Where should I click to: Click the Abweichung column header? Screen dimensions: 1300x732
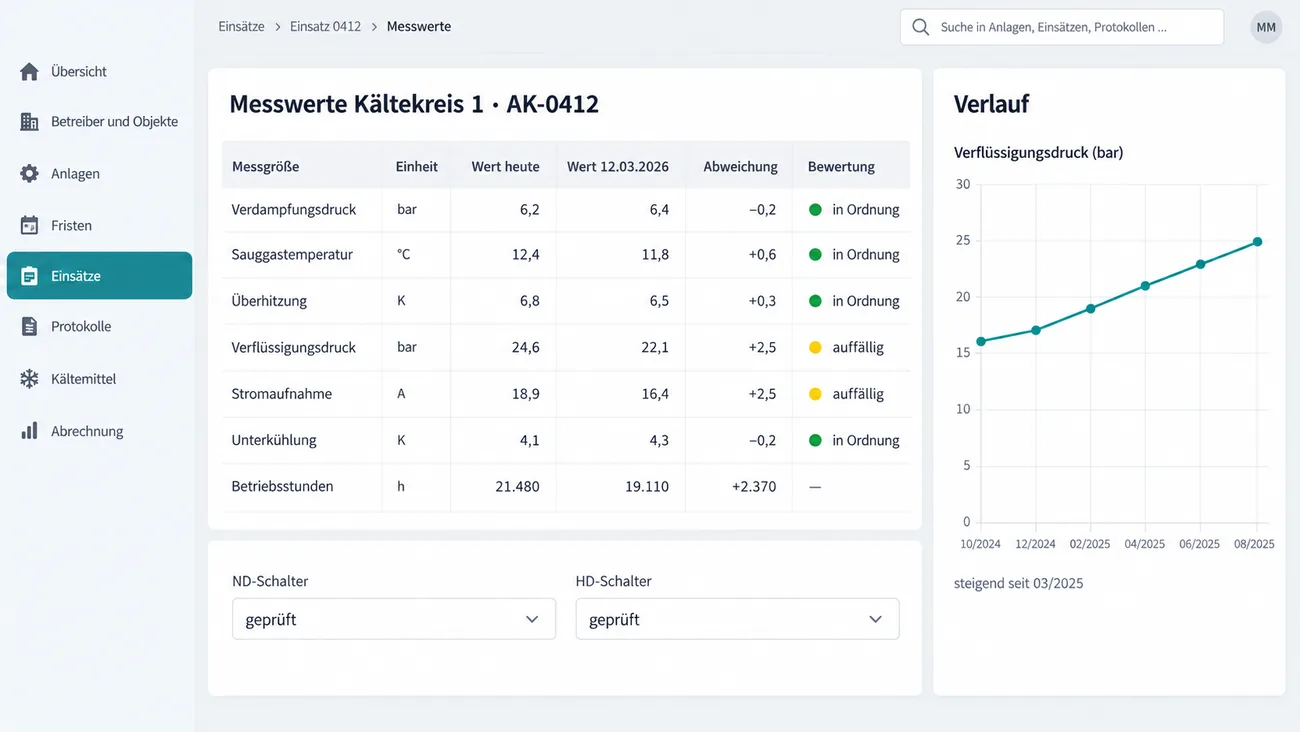click(x=740, y=167)
